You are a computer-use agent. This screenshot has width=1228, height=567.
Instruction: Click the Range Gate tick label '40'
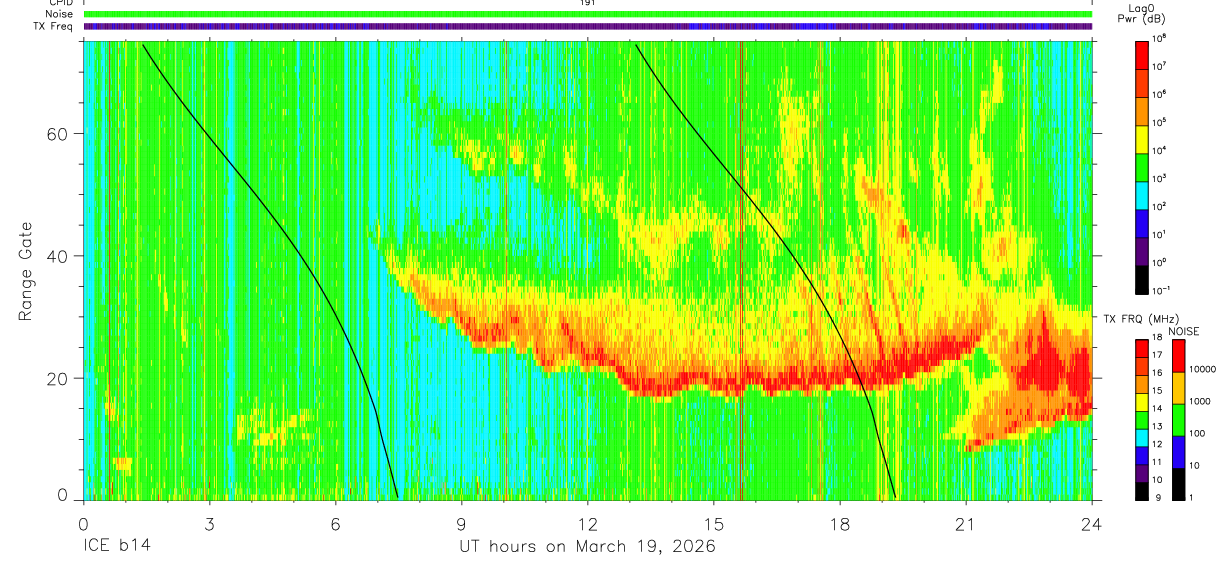[60, 256]
